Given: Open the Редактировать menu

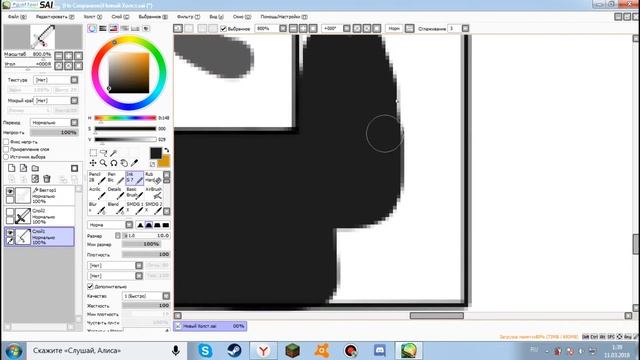Looking at the screenshot, I should 55,17.
